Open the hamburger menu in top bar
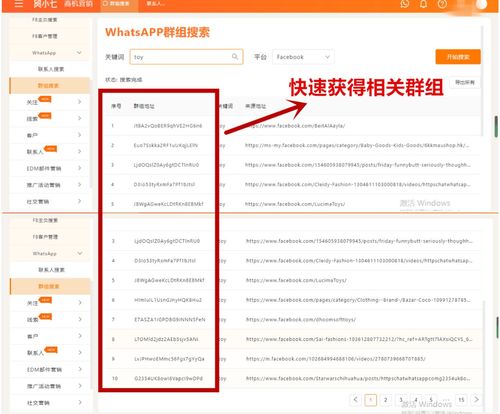This screenshot has height=414, width=500. pyautogui.click(x=19, y=4)
